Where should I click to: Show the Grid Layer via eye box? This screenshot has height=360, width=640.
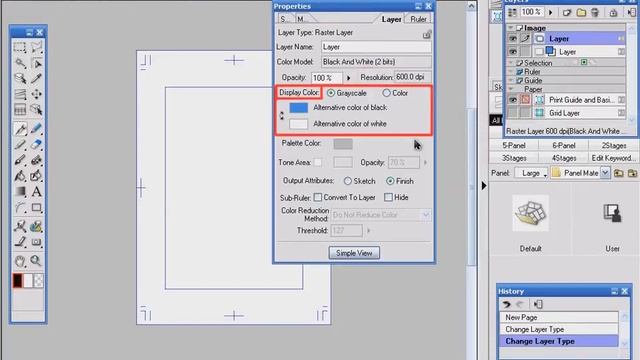pos(512,113)
